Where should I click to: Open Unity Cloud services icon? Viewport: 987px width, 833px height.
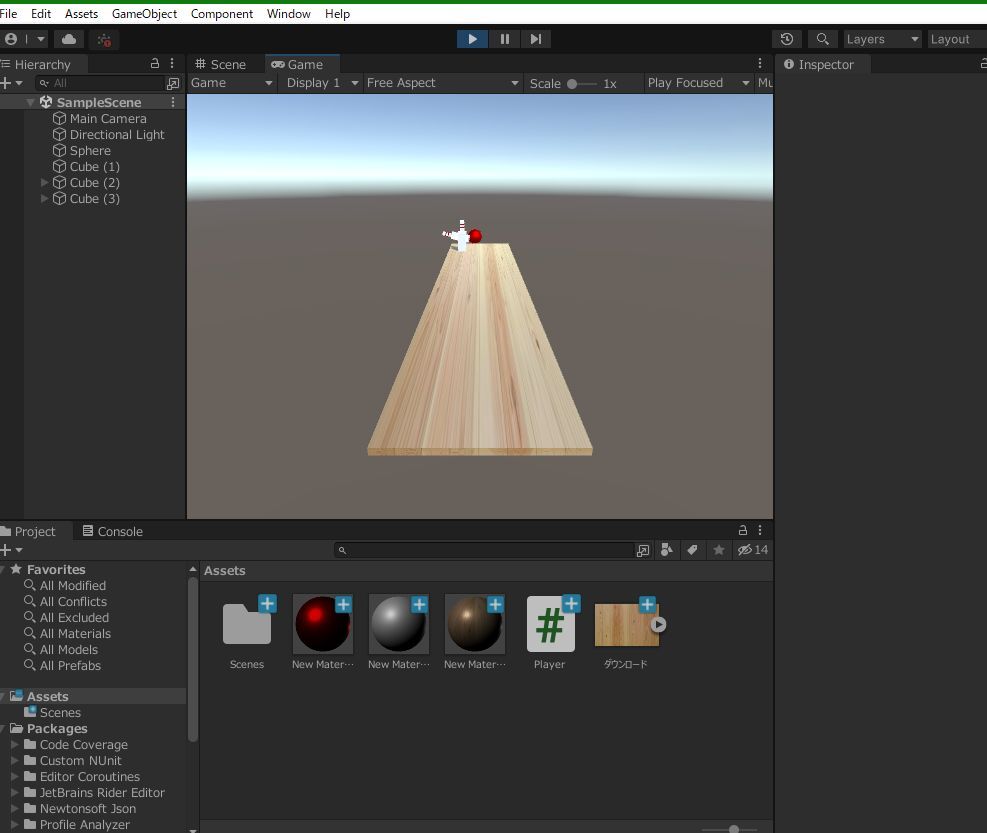[x=69, y=39]
